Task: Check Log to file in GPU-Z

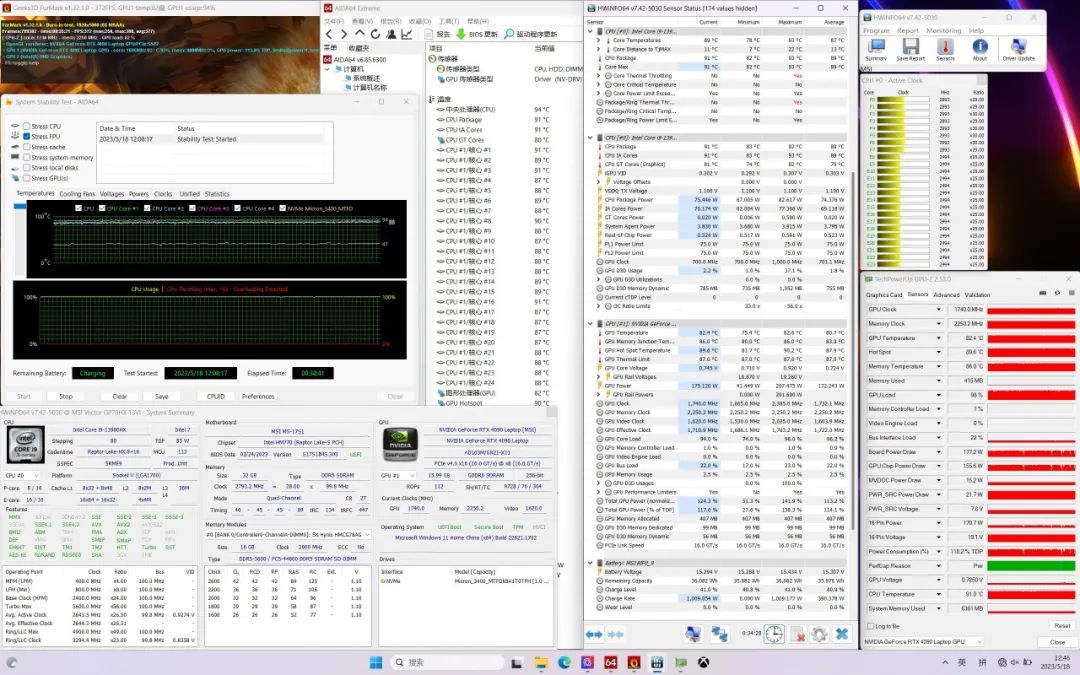Action: [x=871, y=626]
